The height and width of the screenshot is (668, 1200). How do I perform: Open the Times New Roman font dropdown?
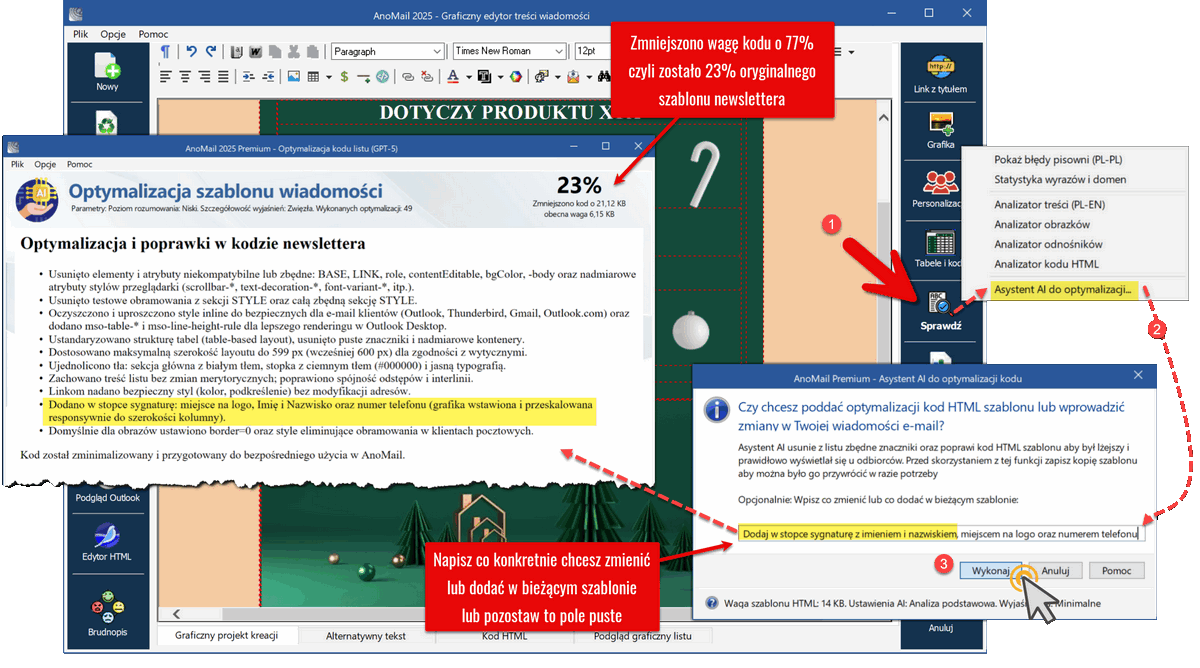pyautogui.click(x=508, y=51)
